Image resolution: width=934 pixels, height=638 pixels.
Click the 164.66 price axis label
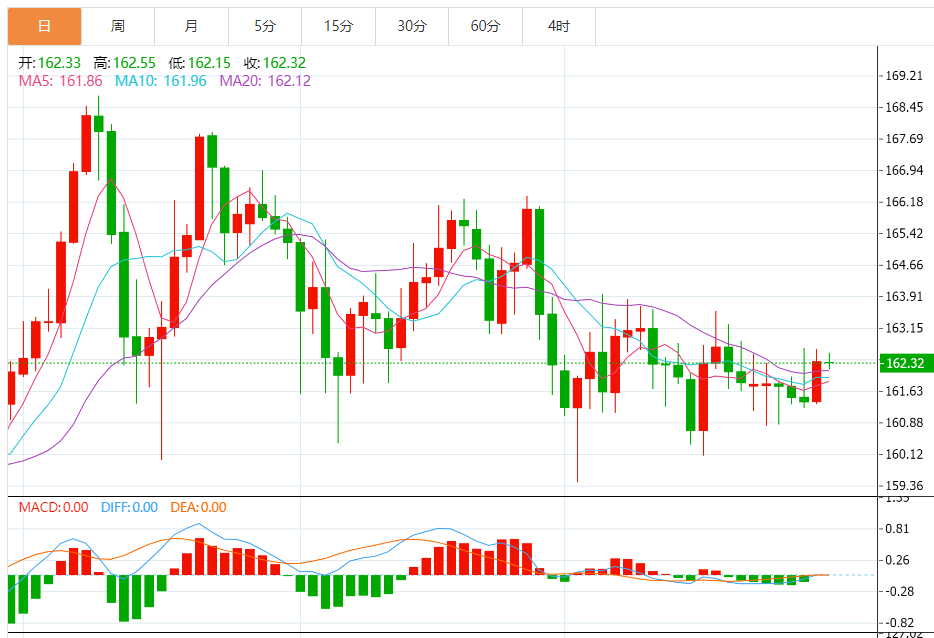904,265
